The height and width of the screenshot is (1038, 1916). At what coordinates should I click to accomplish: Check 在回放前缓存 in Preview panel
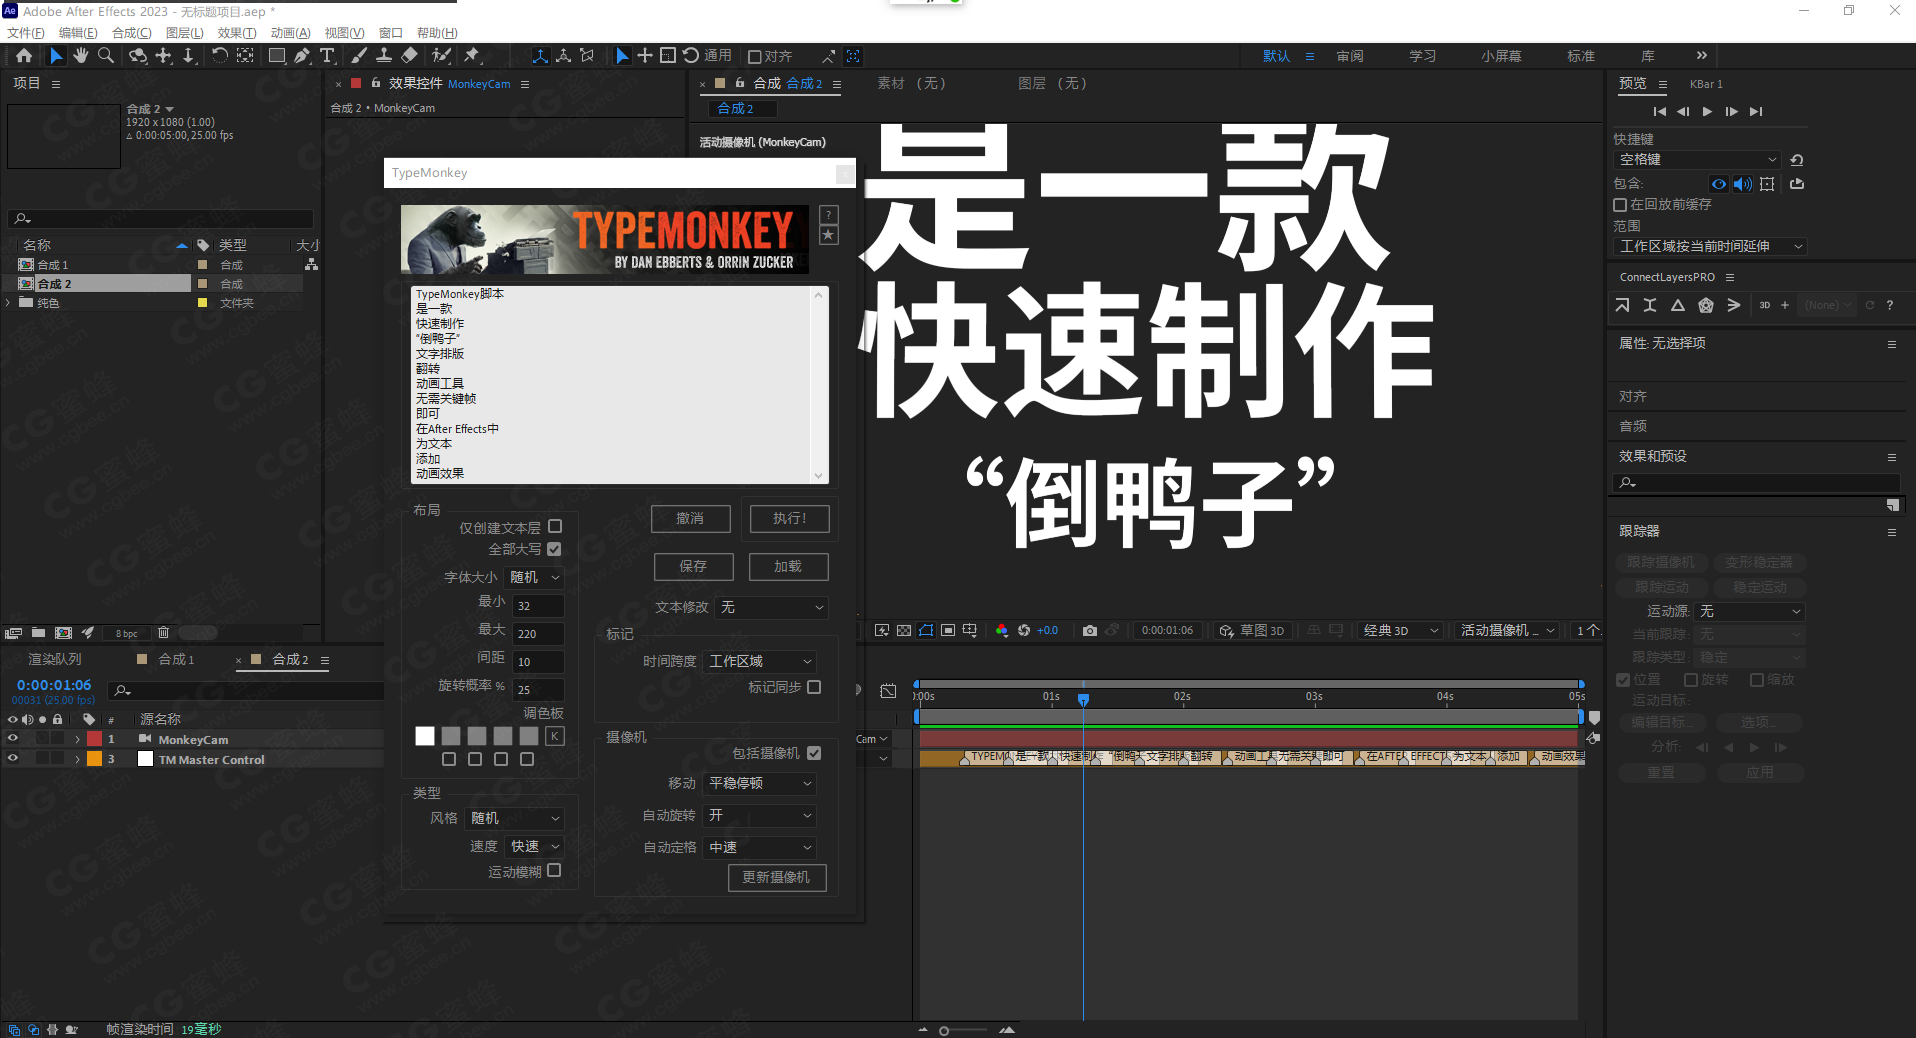click(x=1620, y=205)
